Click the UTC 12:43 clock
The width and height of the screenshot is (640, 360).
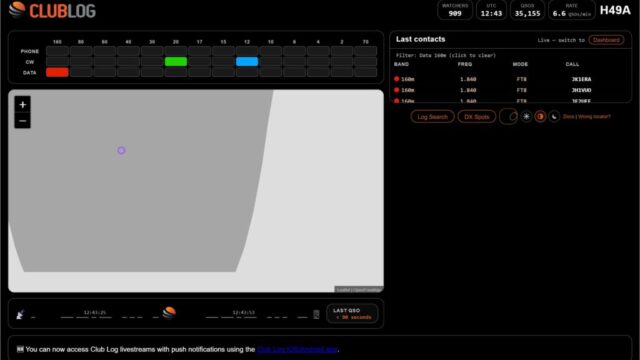(491, 10)
